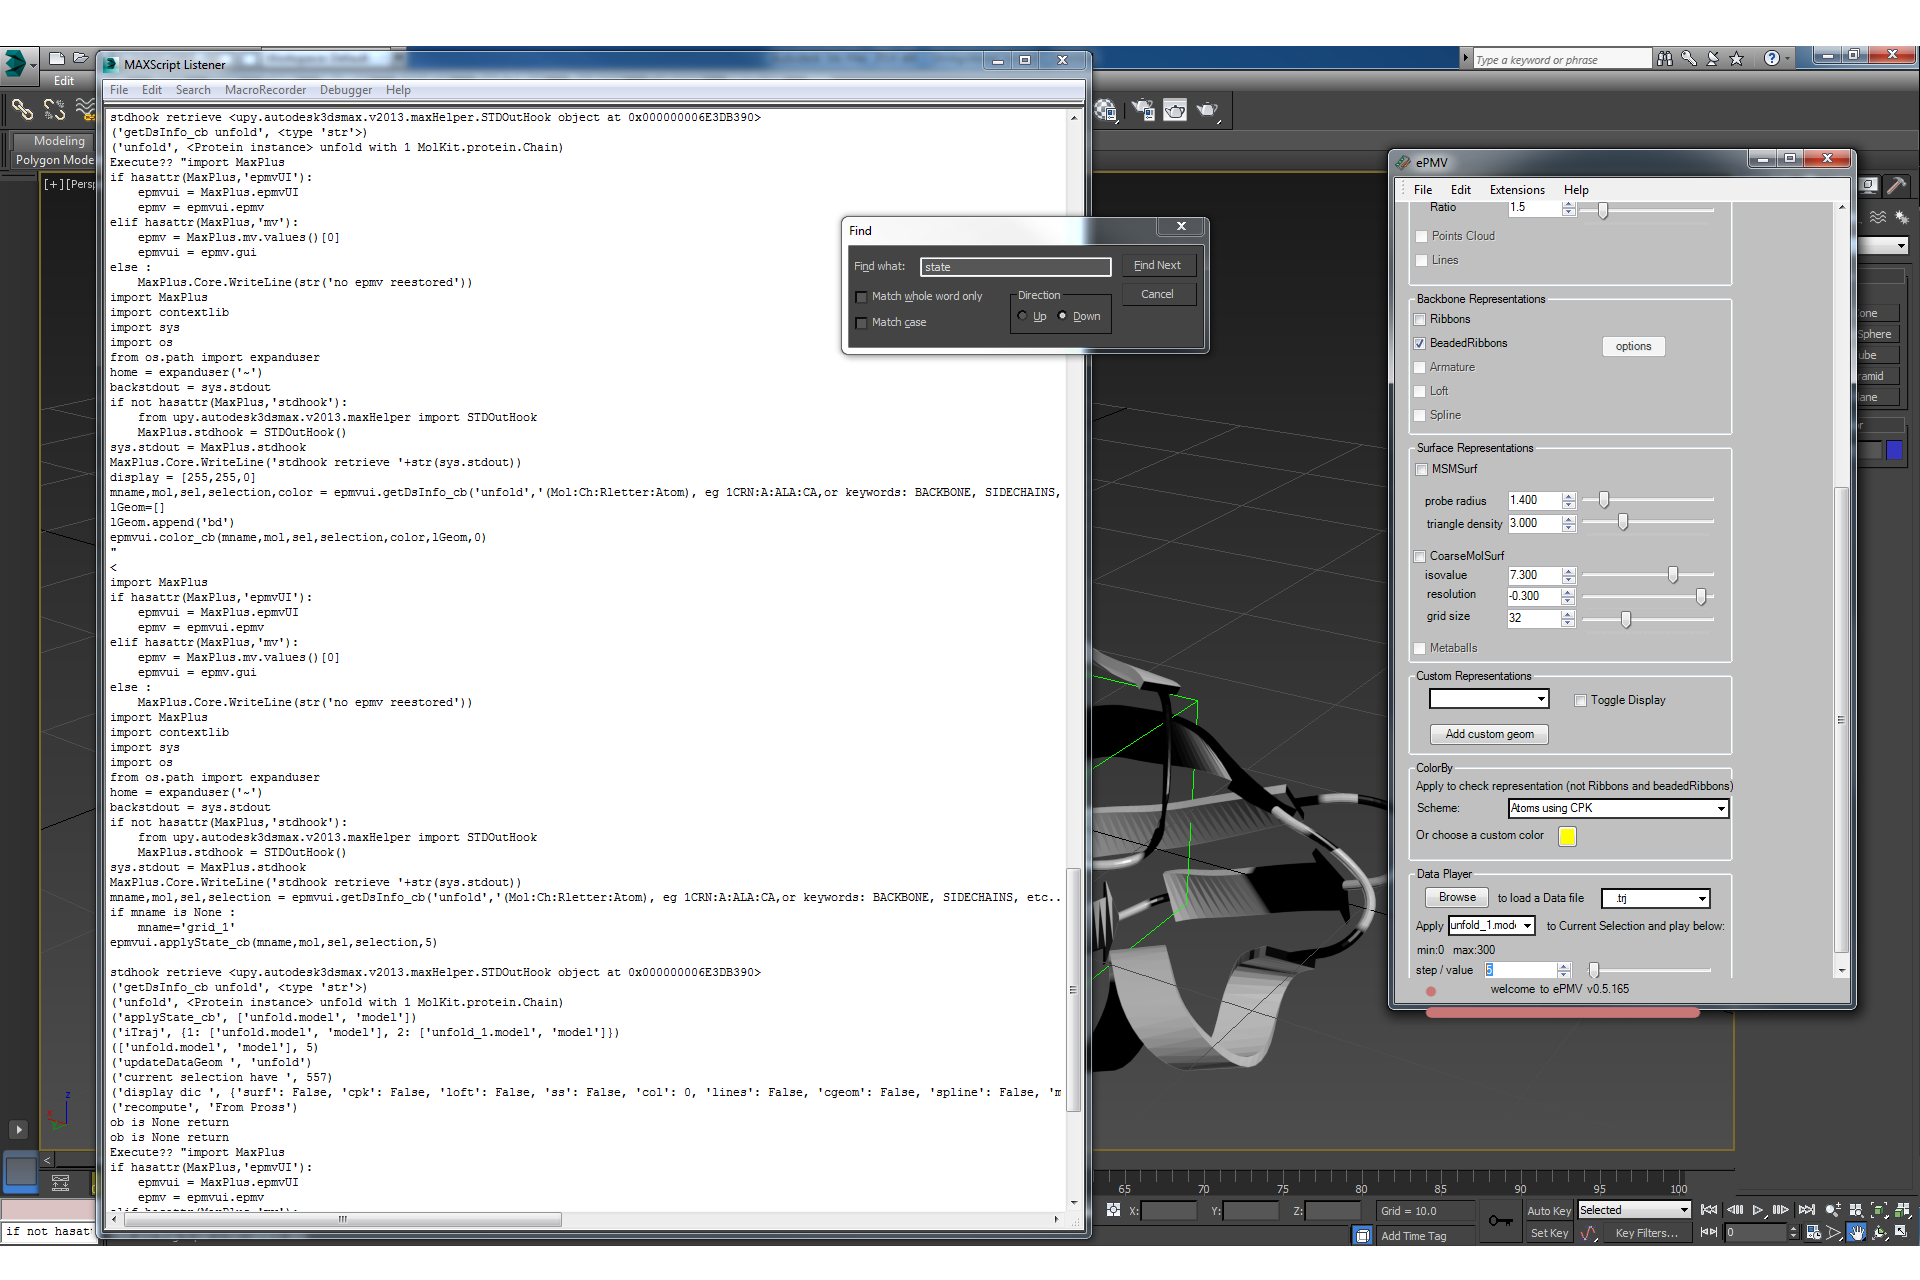The width and height of the screenshot is (1920, 1280).
Task: Open the ePMV Extensions menu
Action: [x=1517, y=190]
